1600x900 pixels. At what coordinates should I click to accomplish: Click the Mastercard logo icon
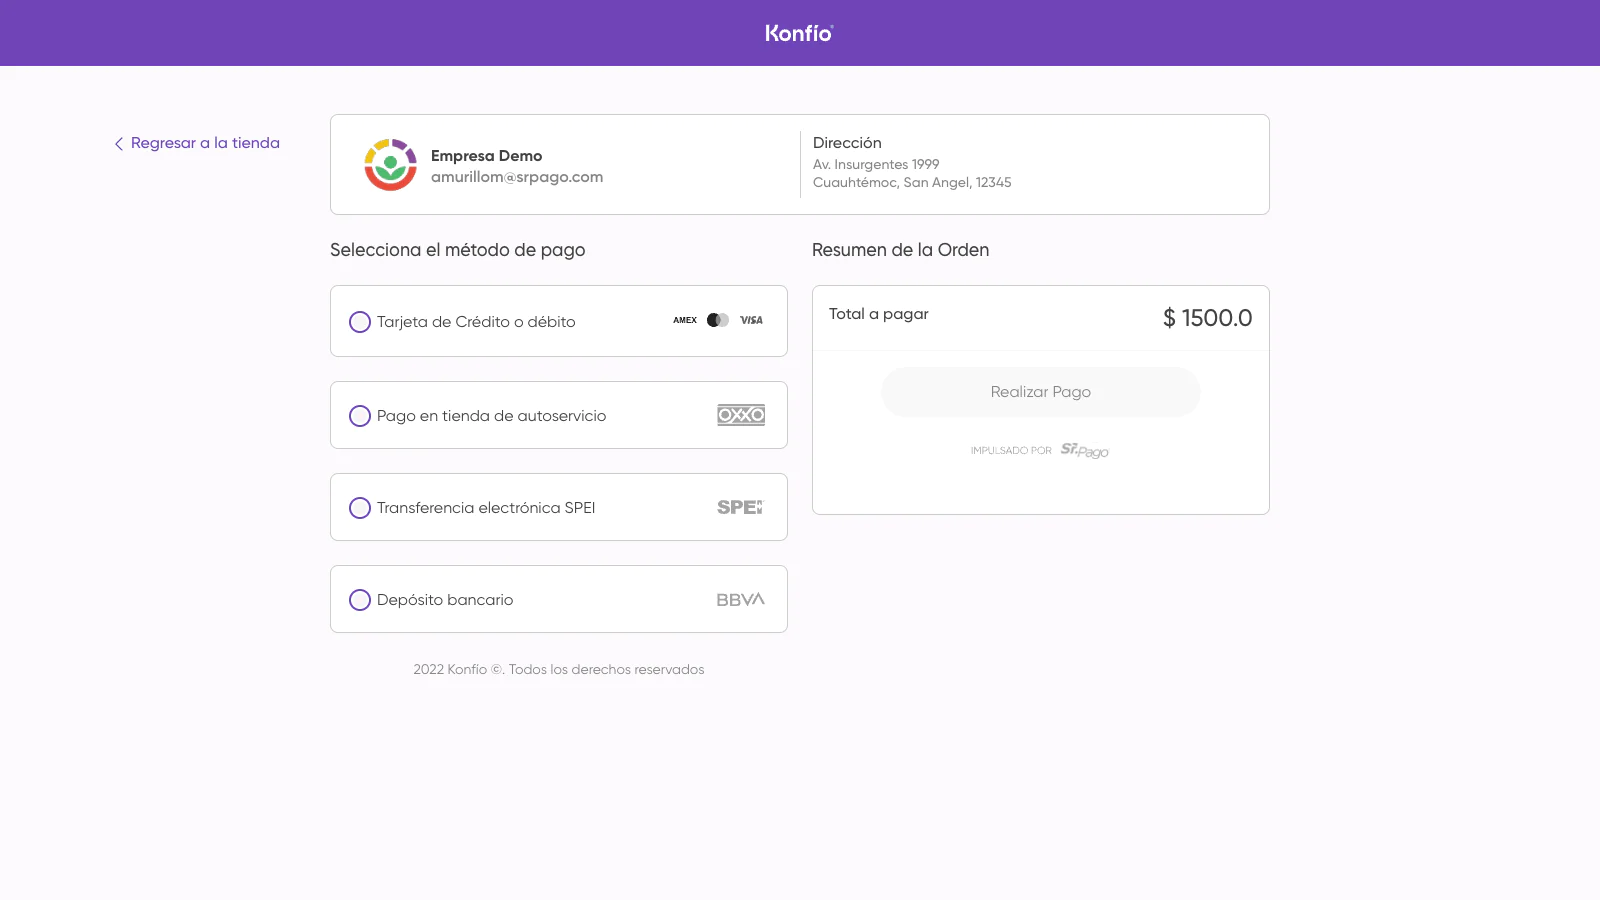tap(718, 321)
